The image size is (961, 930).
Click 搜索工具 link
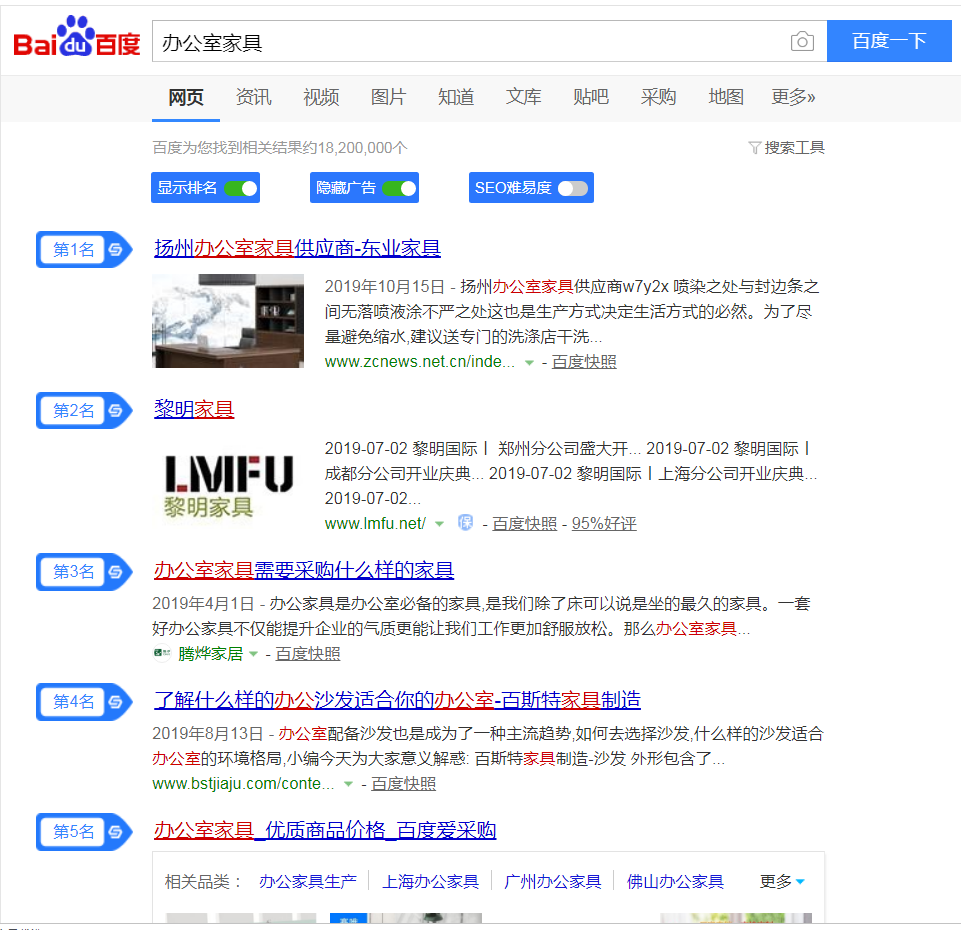pos(794,148)
